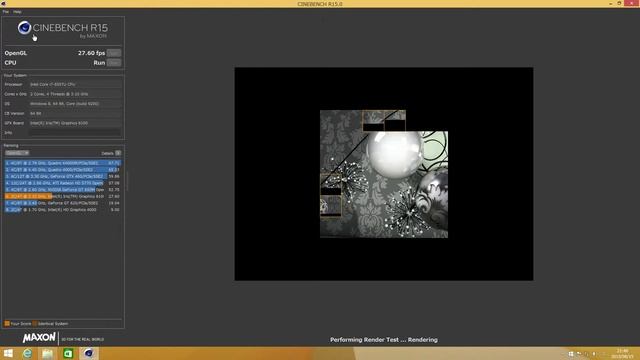Open the Help menu
Image resolution: width=640 pixels, height=360 pixels.
pos(17,12)
